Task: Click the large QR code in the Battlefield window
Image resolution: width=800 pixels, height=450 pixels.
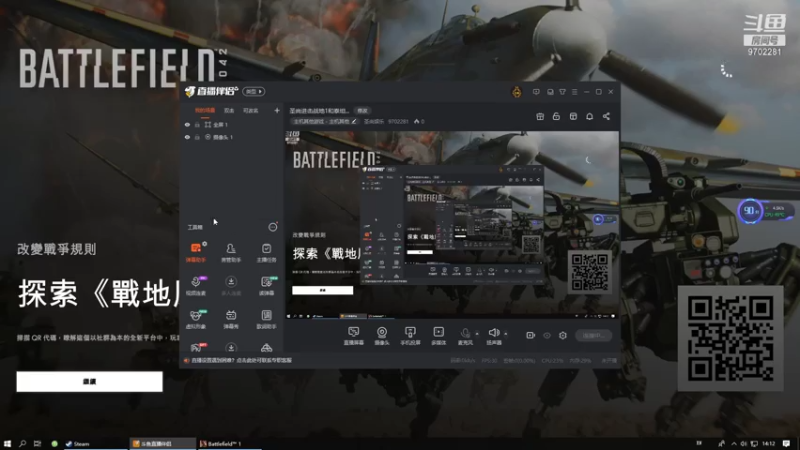Action: pyautogui.click(x=730, y=338)
